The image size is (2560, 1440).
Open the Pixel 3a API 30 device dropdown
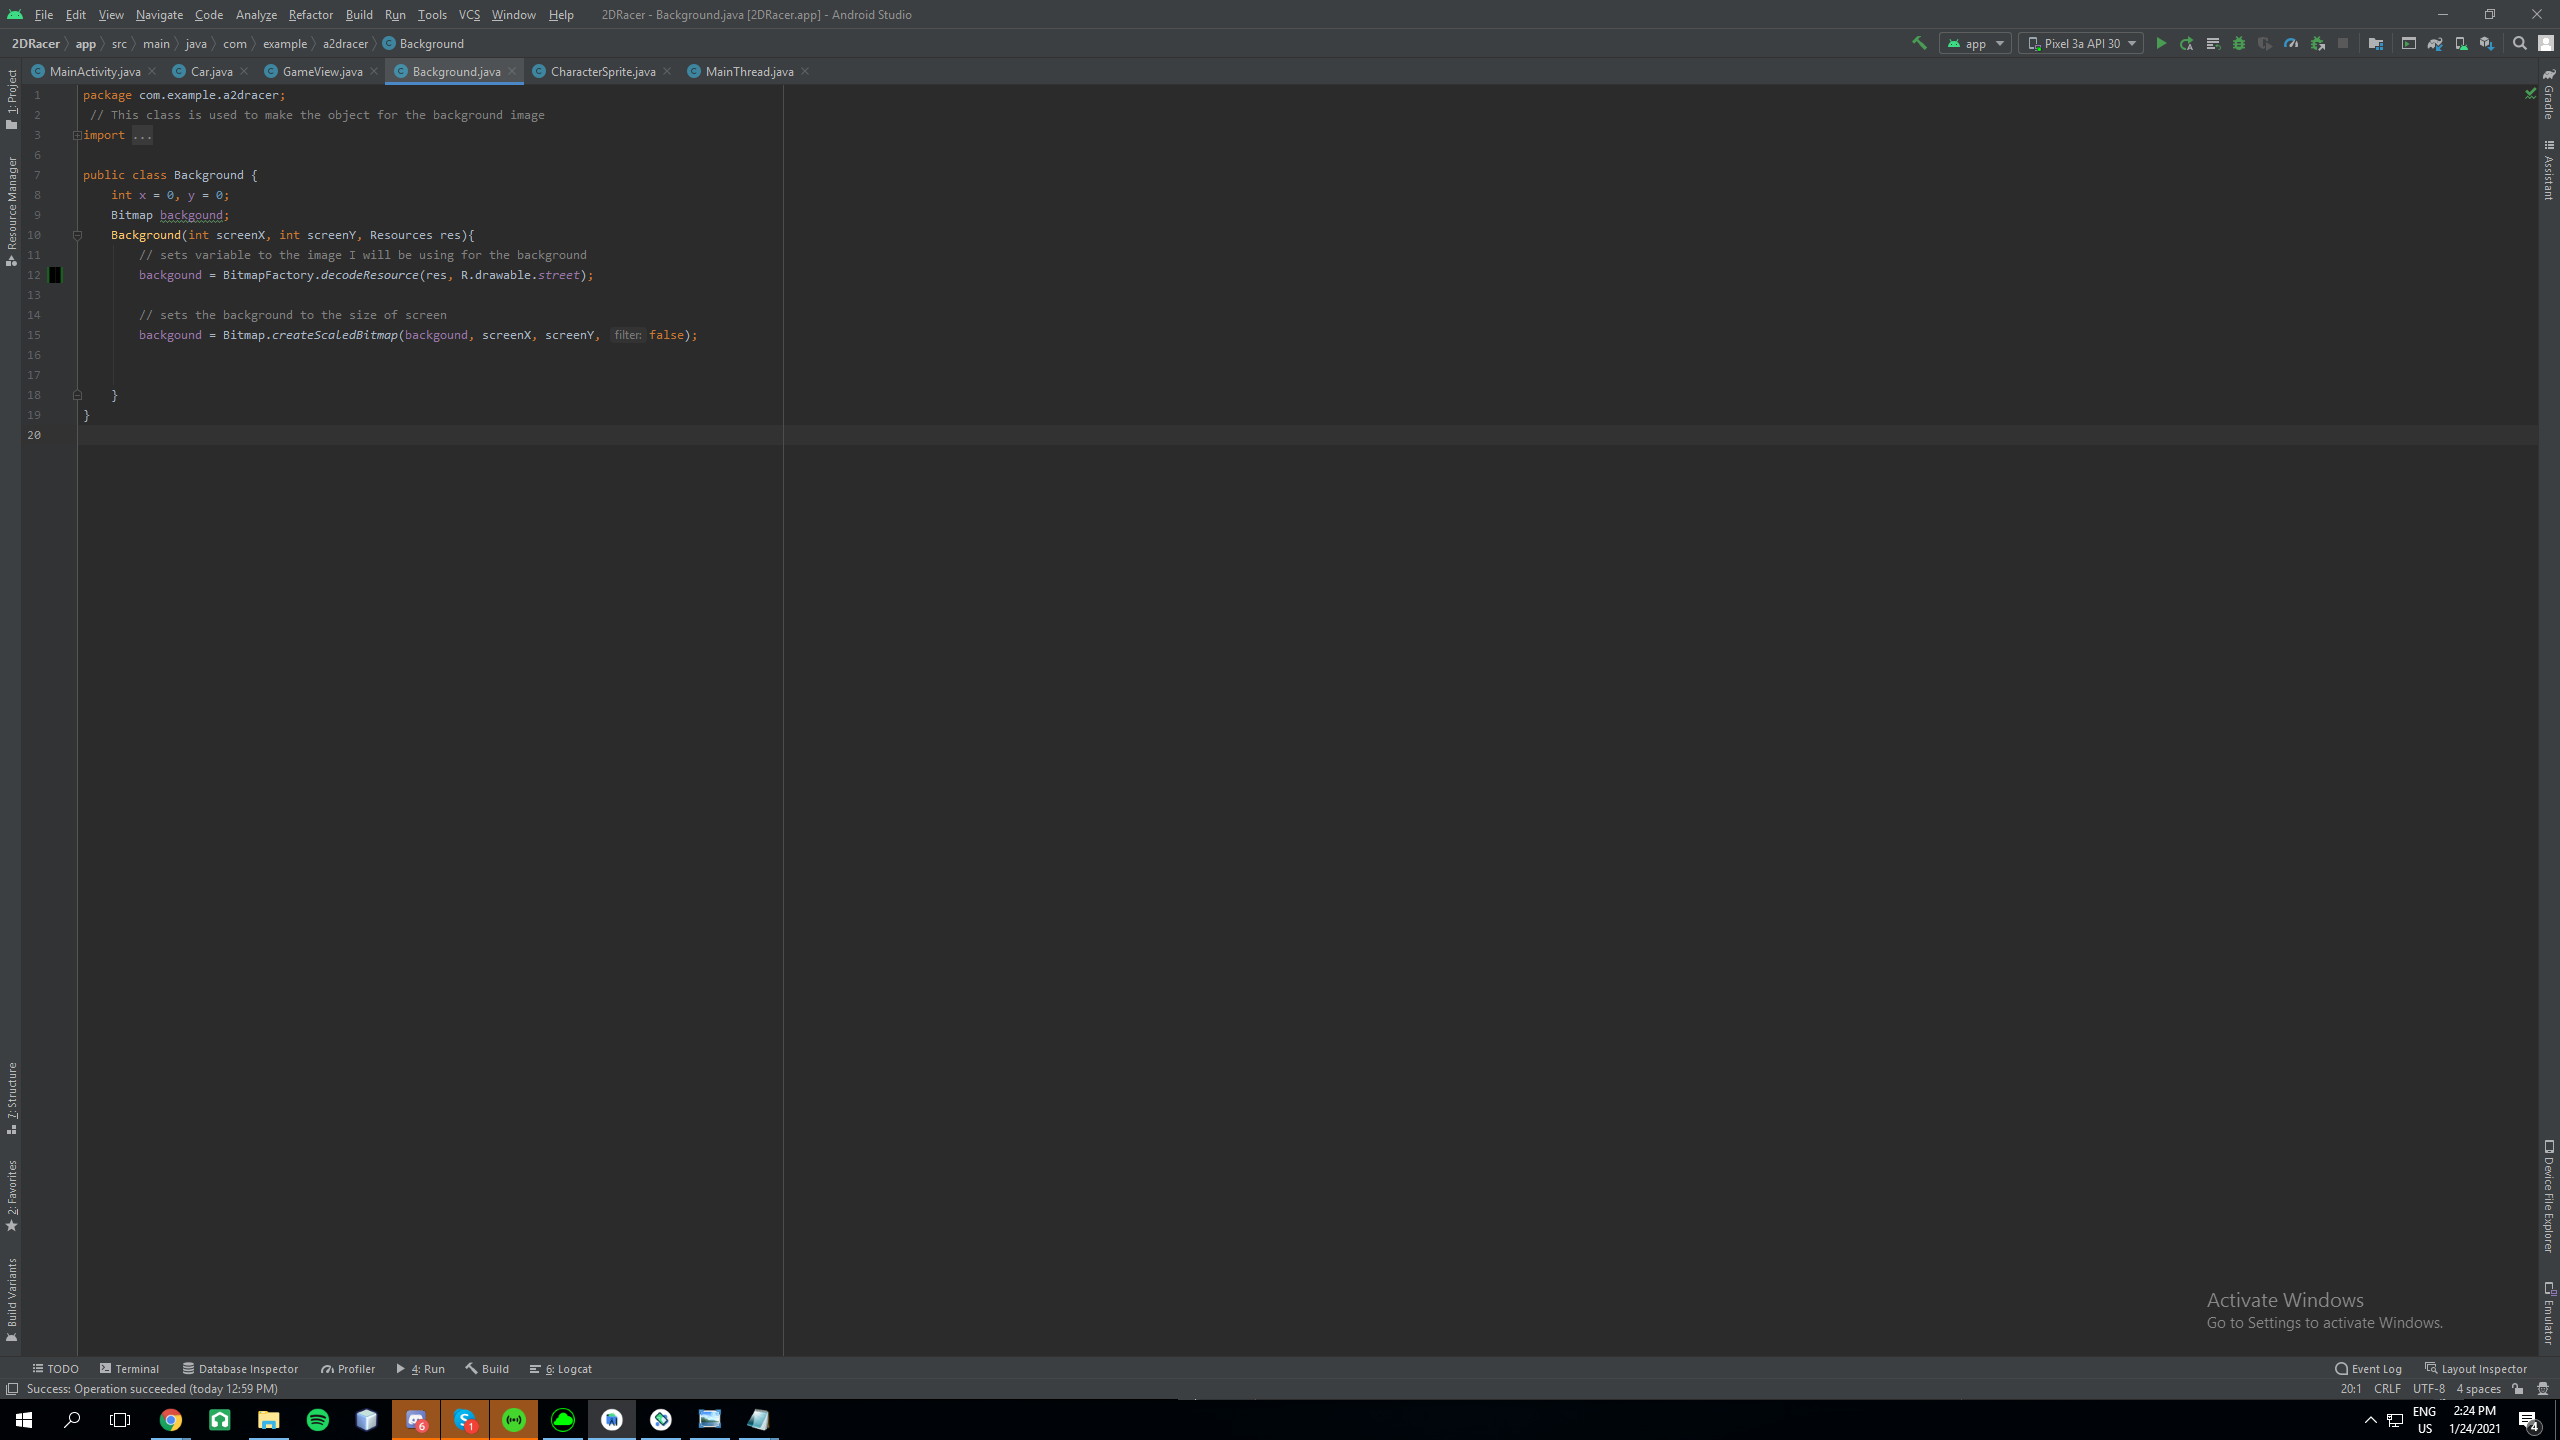(x=2081, y=43)
